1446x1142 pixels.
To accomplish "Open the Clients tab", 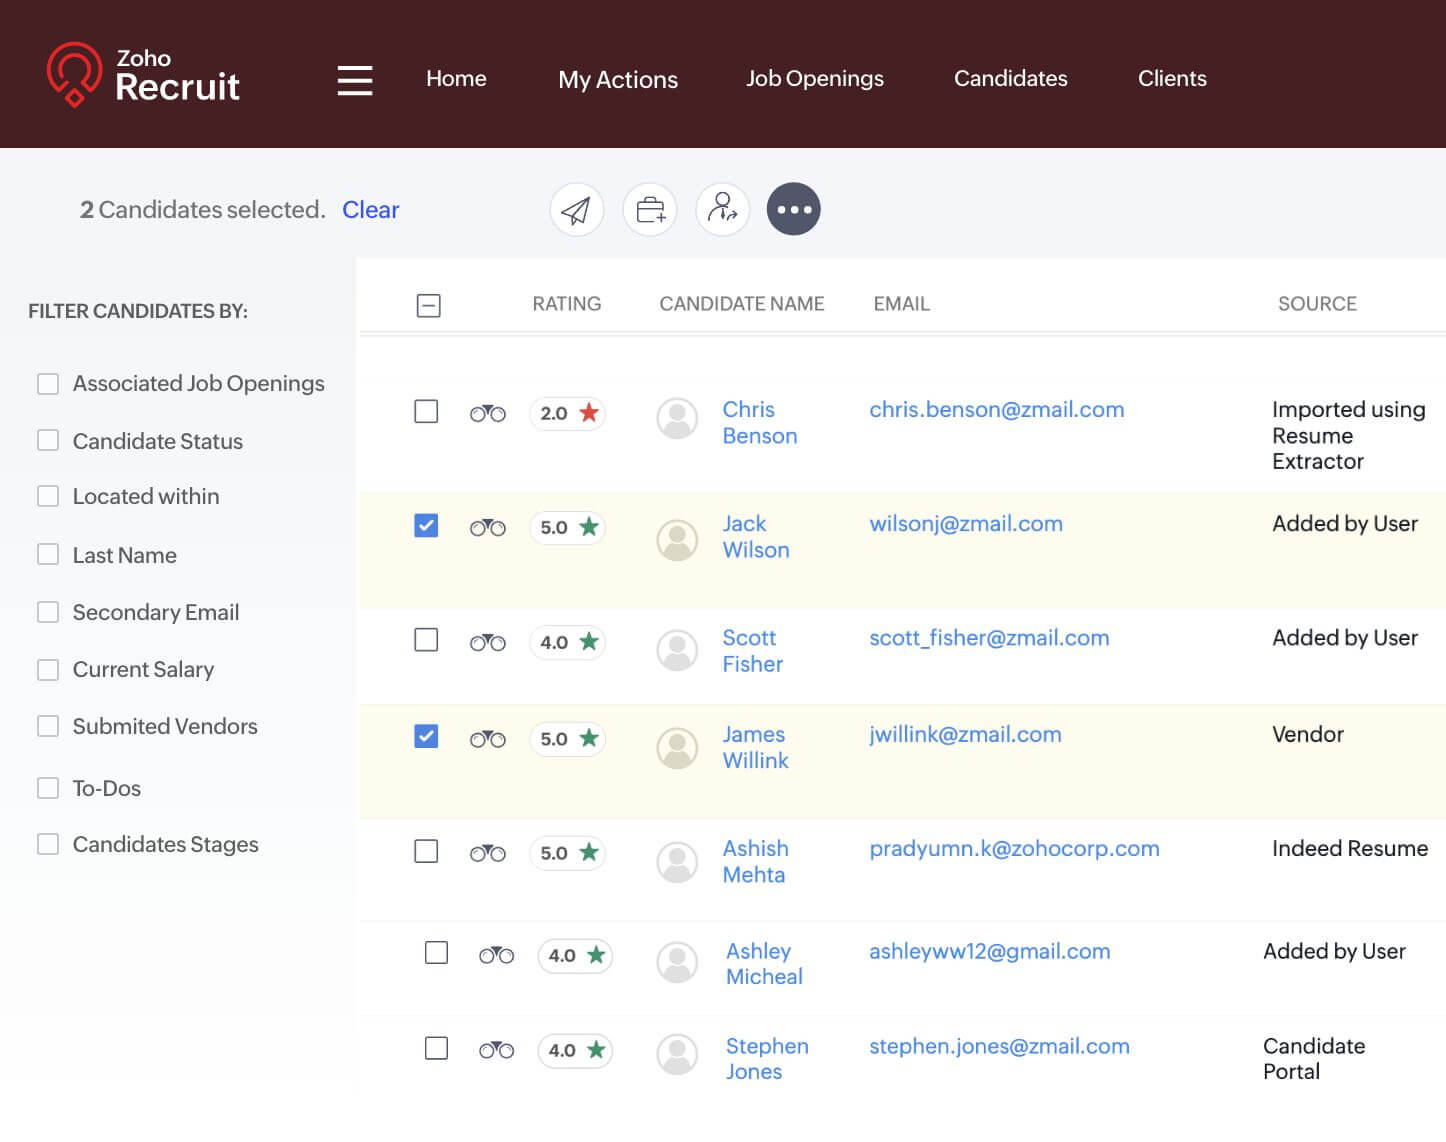I will 1172,79.
